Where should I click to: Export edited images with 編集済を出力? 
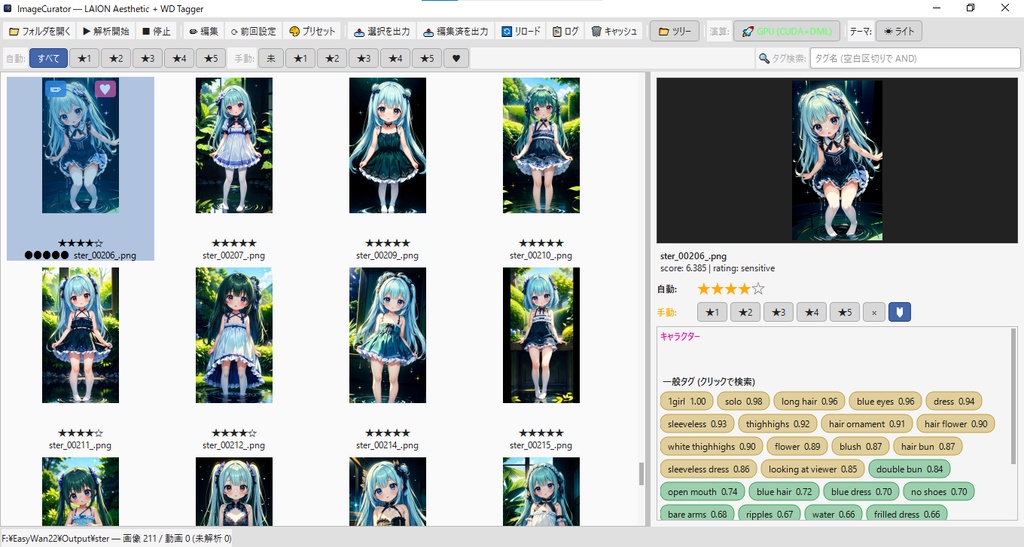coord(456,31)
